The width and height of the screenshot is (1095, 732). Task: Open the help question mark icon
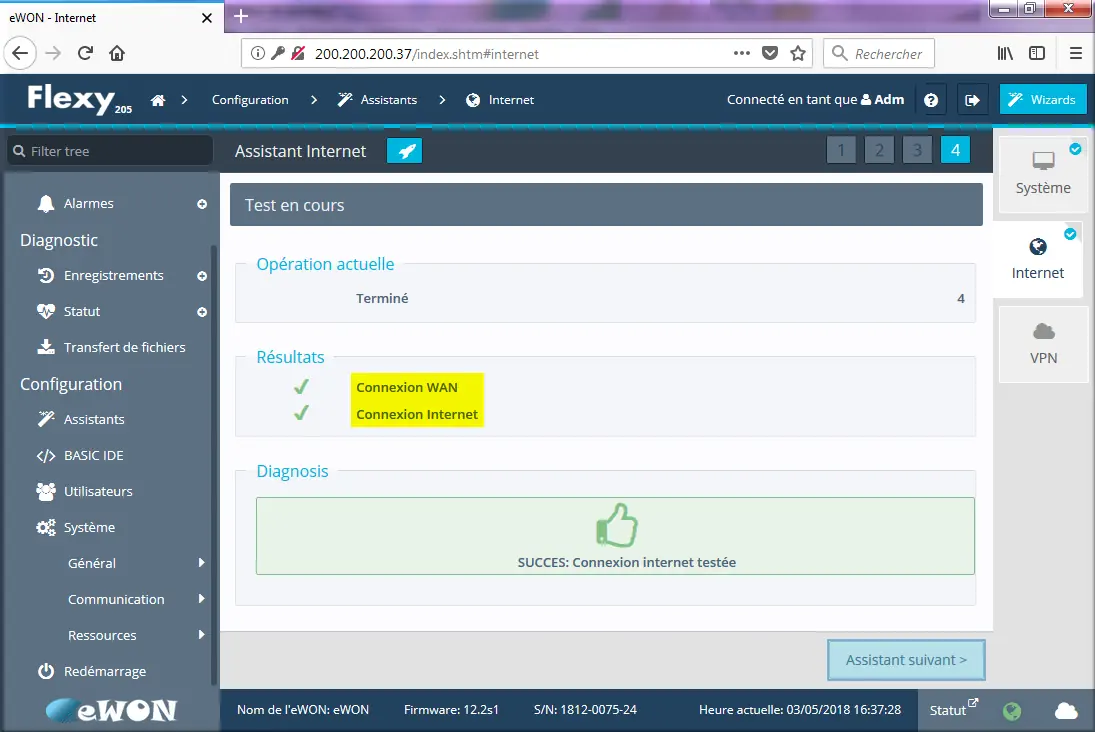point(931,100)
